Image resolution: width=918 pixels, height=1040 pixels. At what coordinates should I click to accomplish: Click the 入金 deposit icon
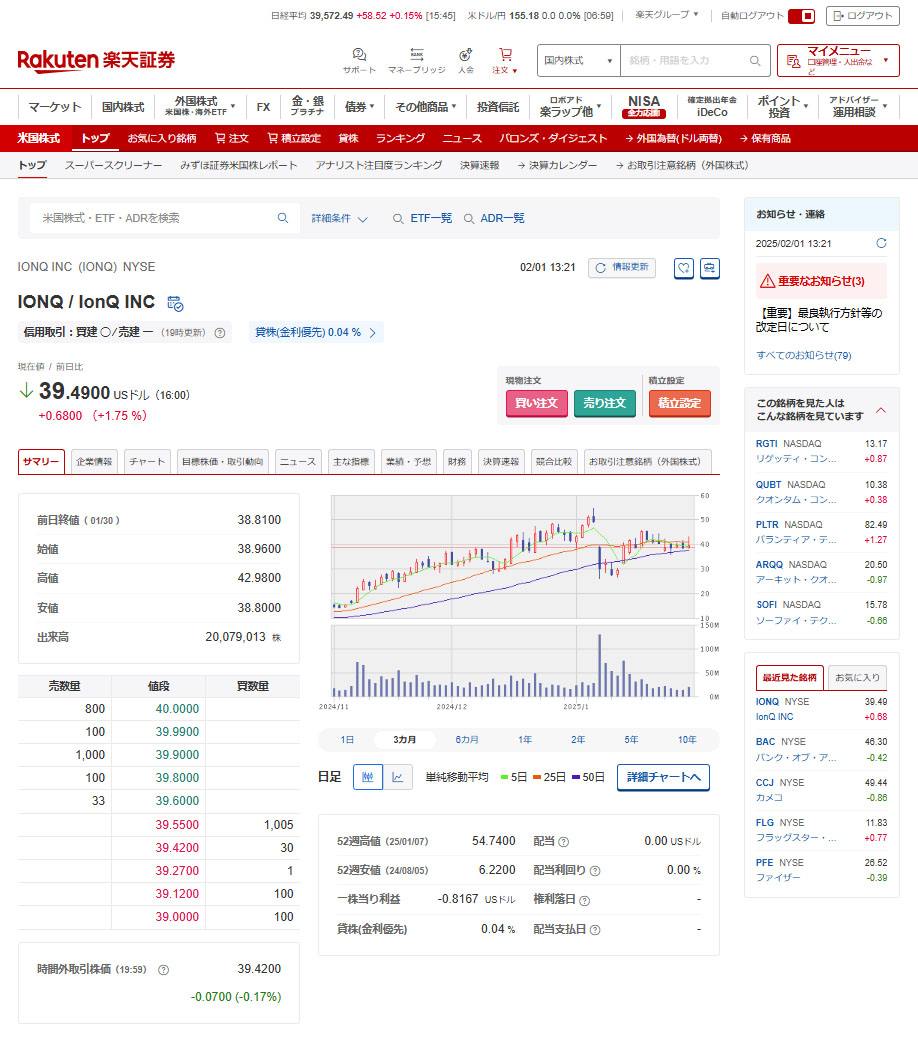(x=465, y=55)
